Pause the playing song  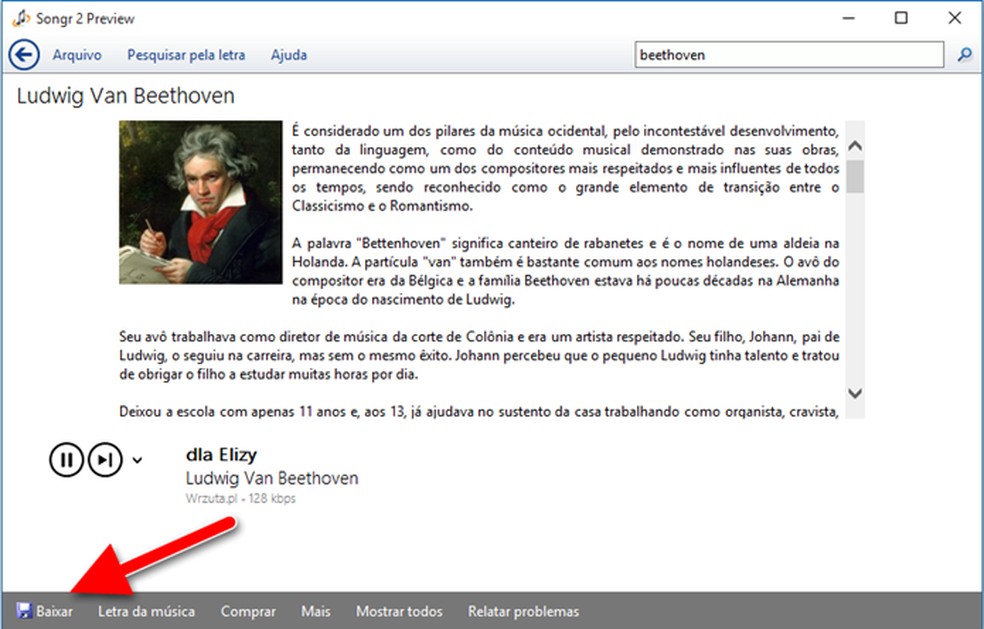(x=66, y=460)
